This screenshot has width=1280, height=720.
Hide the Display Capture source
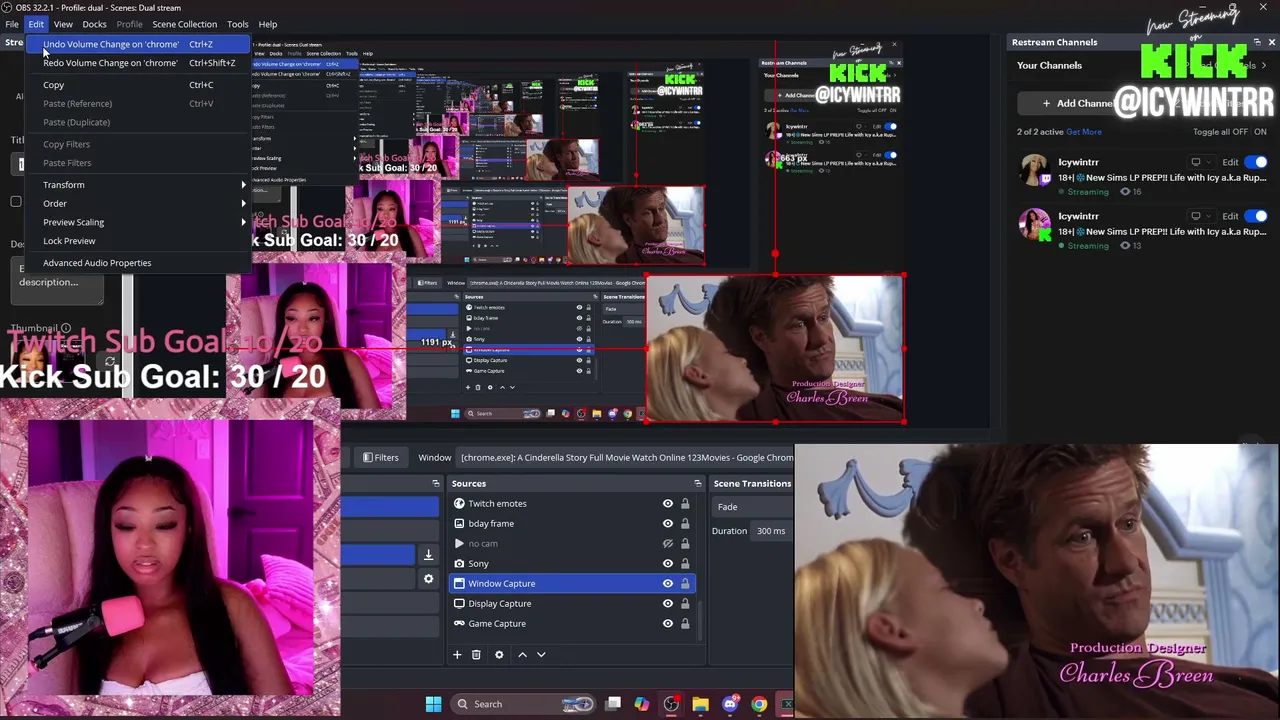tap(668, 604)
